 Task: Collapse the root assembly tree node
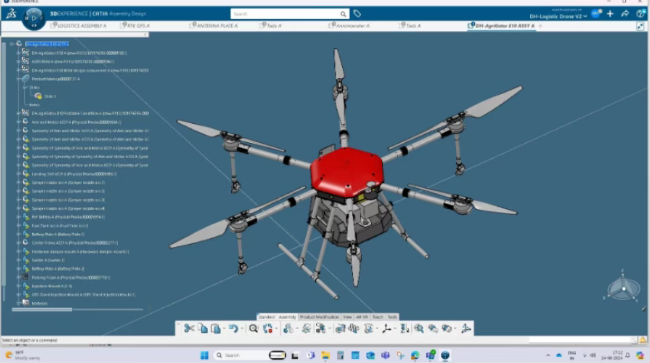click(12, 44)
